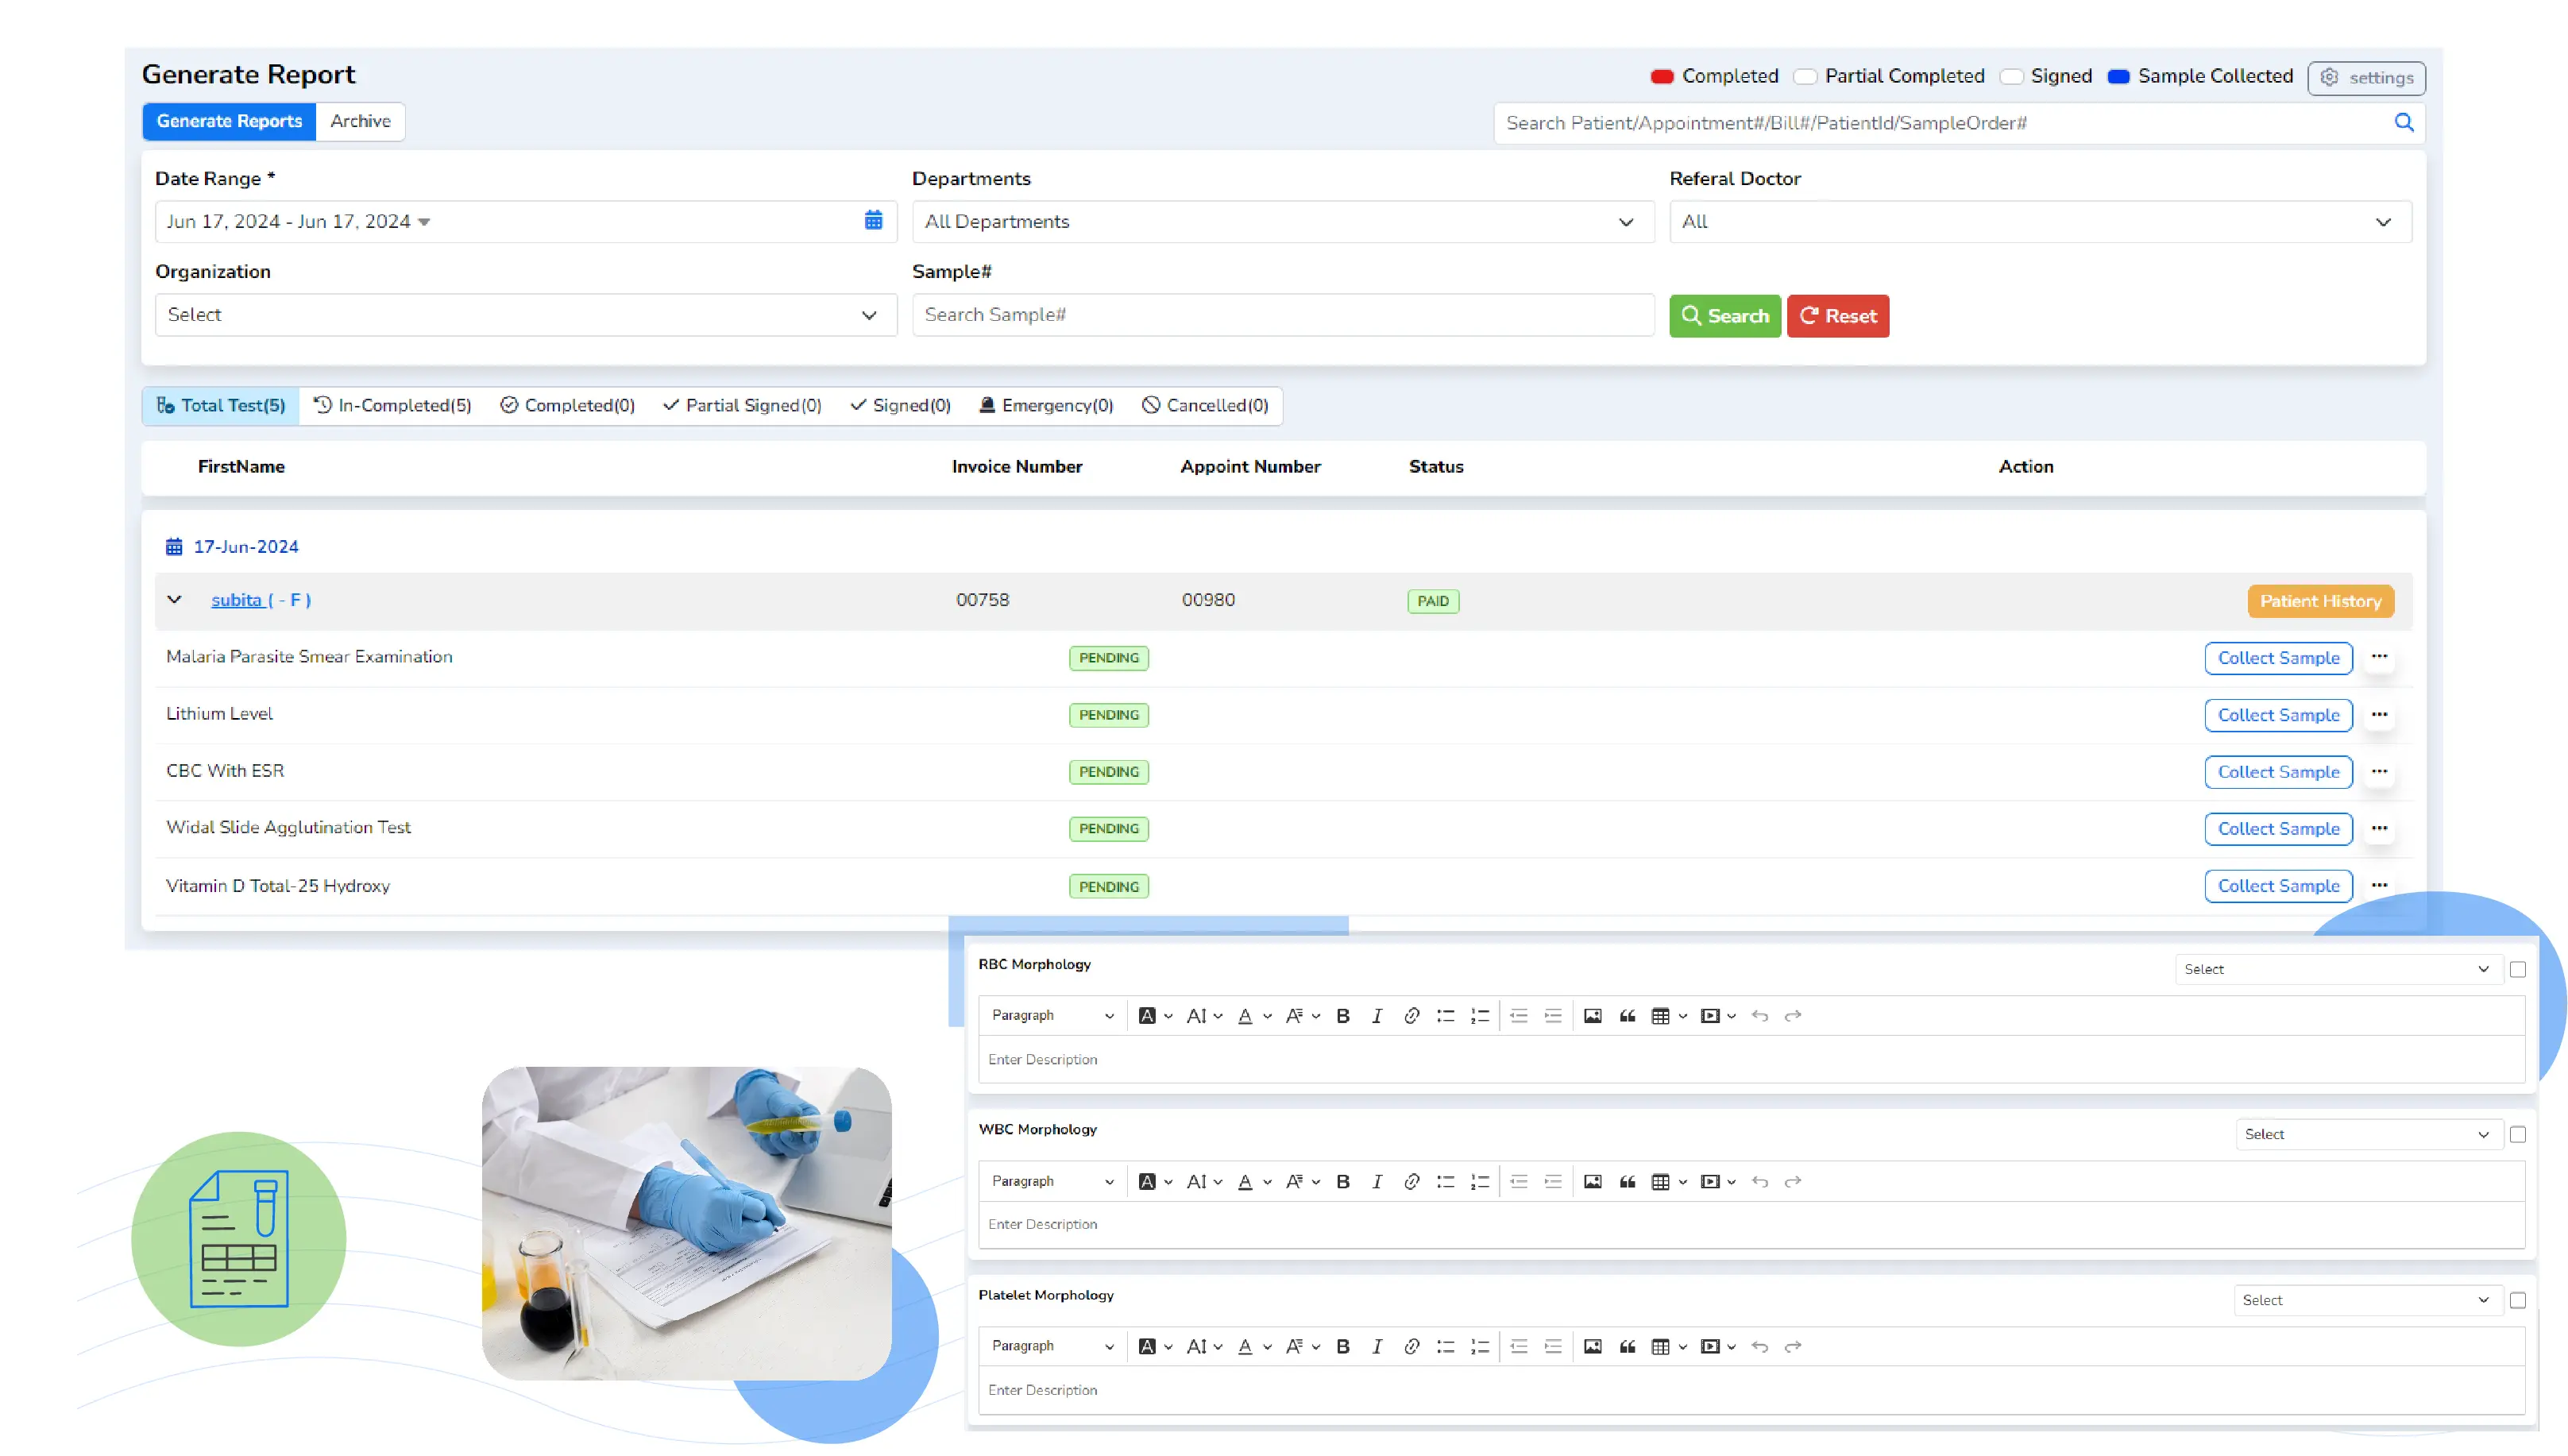Open more options for Lithium Level row
The width and height of the screenshot is (2568, 1456).
[x=2379, y=714]
